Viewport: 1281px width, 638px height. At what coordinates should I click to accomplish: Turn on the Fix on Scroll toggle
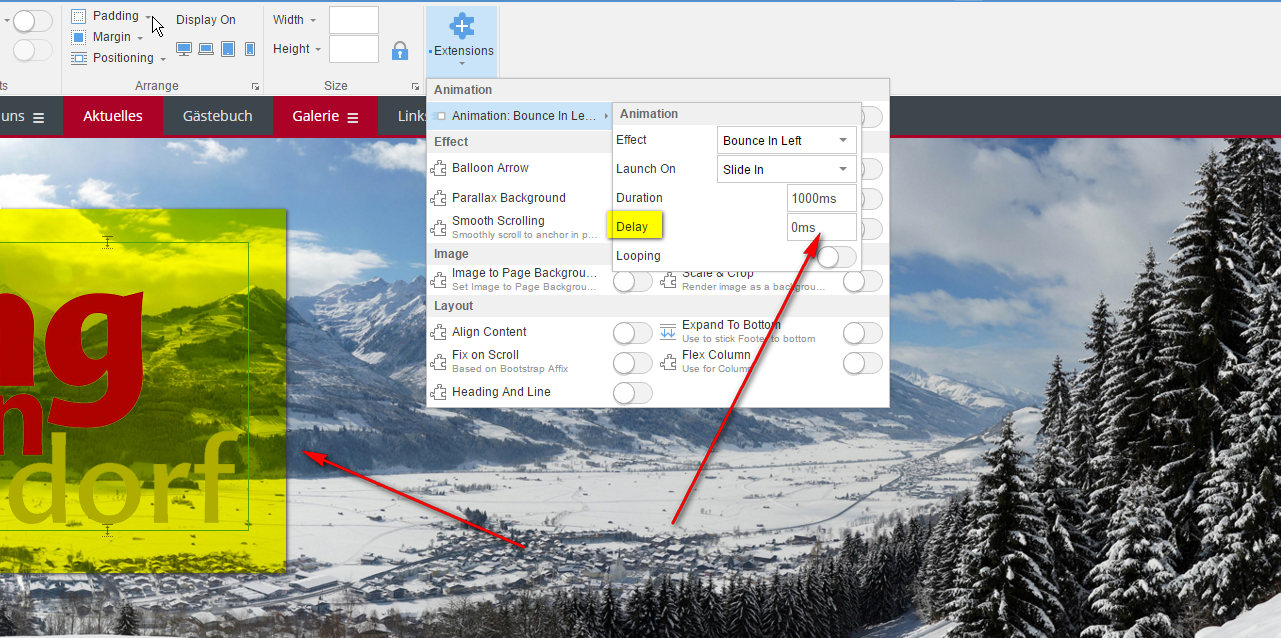(x=632, y=362)
